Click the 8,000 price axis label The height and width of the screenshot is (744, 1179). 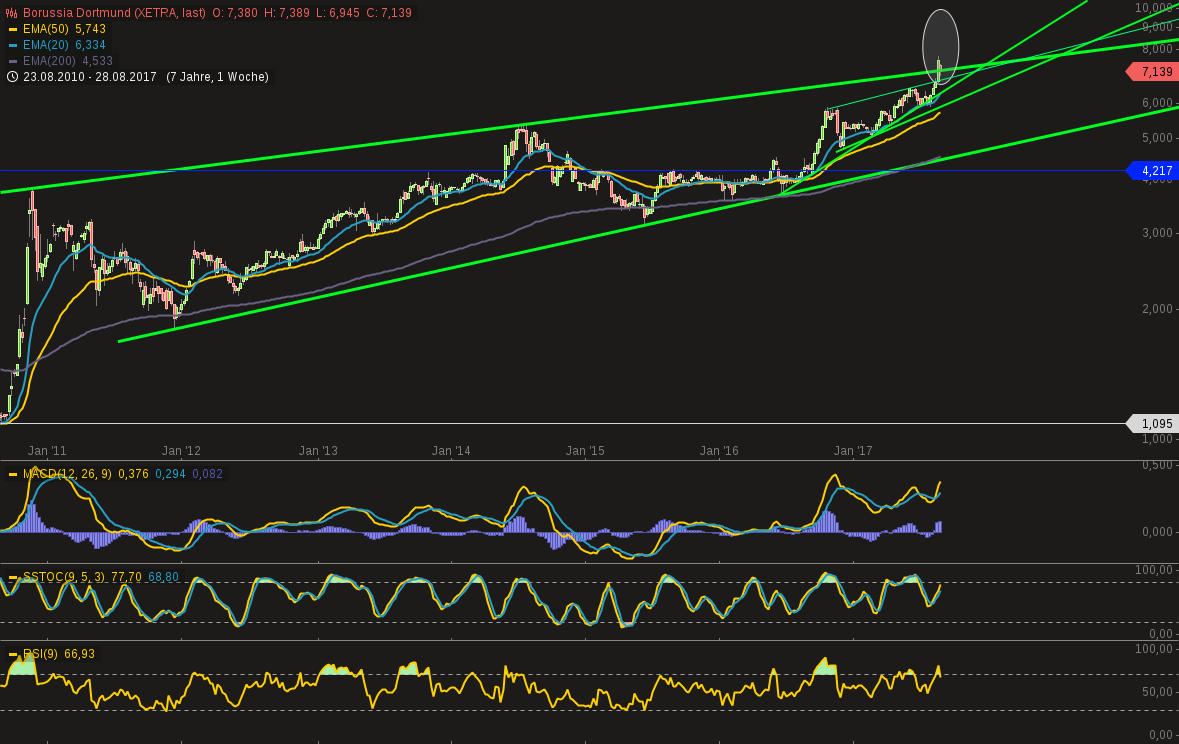(x=1157, y=49)
